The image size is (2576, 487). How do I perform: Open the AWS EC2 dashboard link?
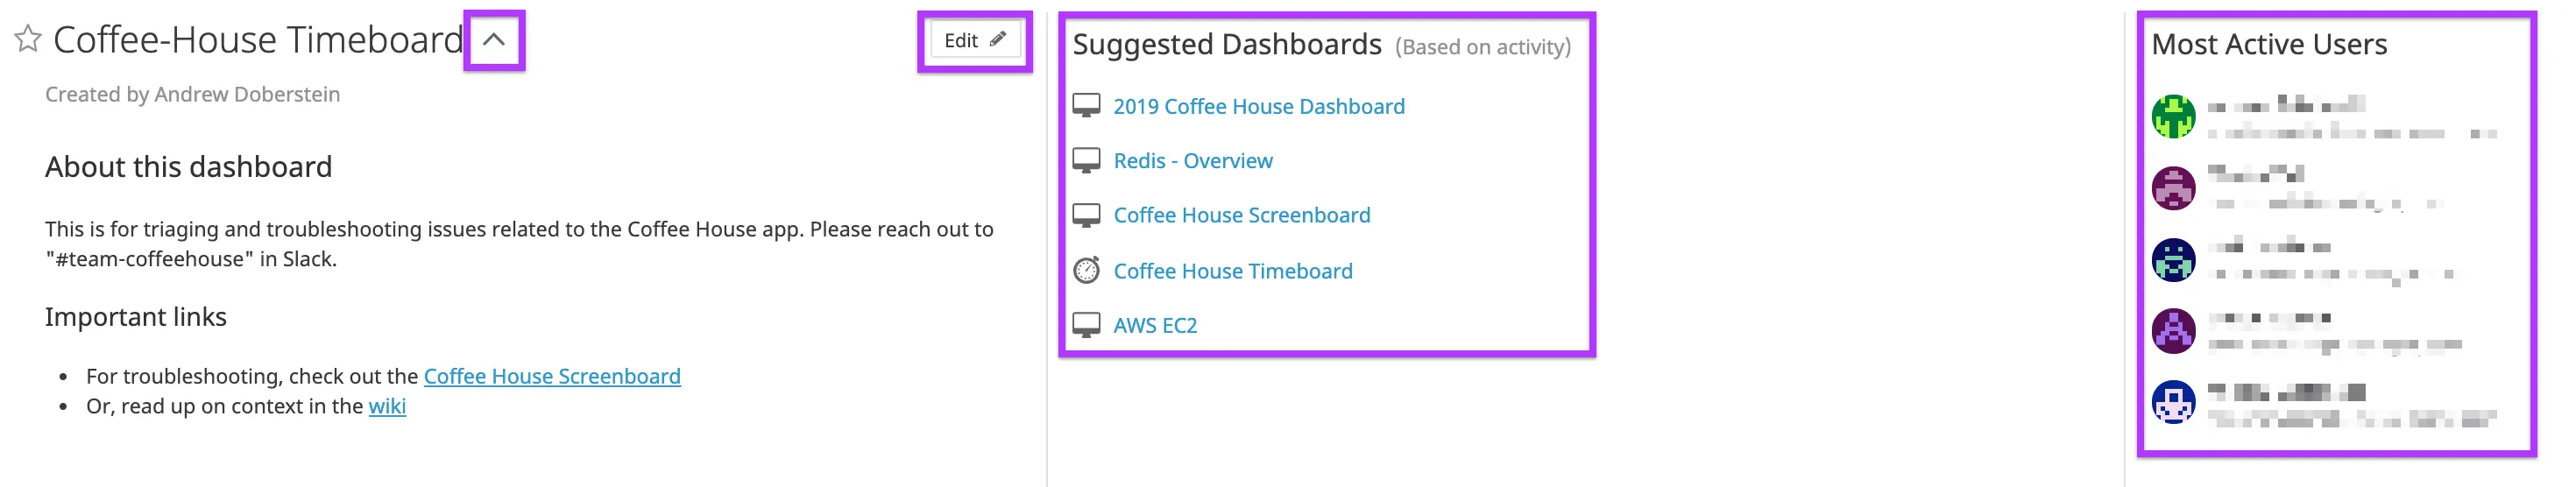pyautogui.click(x=1155, y=325)
